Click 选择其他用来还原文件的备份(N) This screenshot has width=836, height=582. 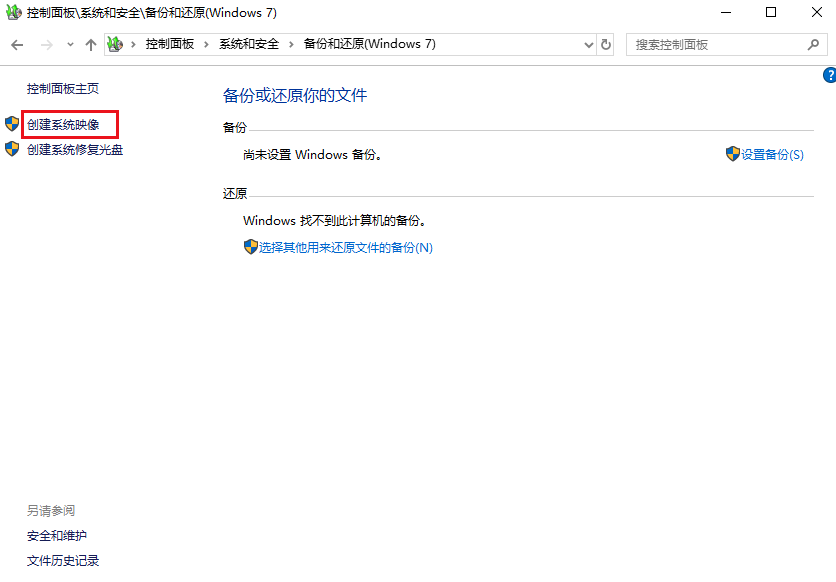click(345, 247)
